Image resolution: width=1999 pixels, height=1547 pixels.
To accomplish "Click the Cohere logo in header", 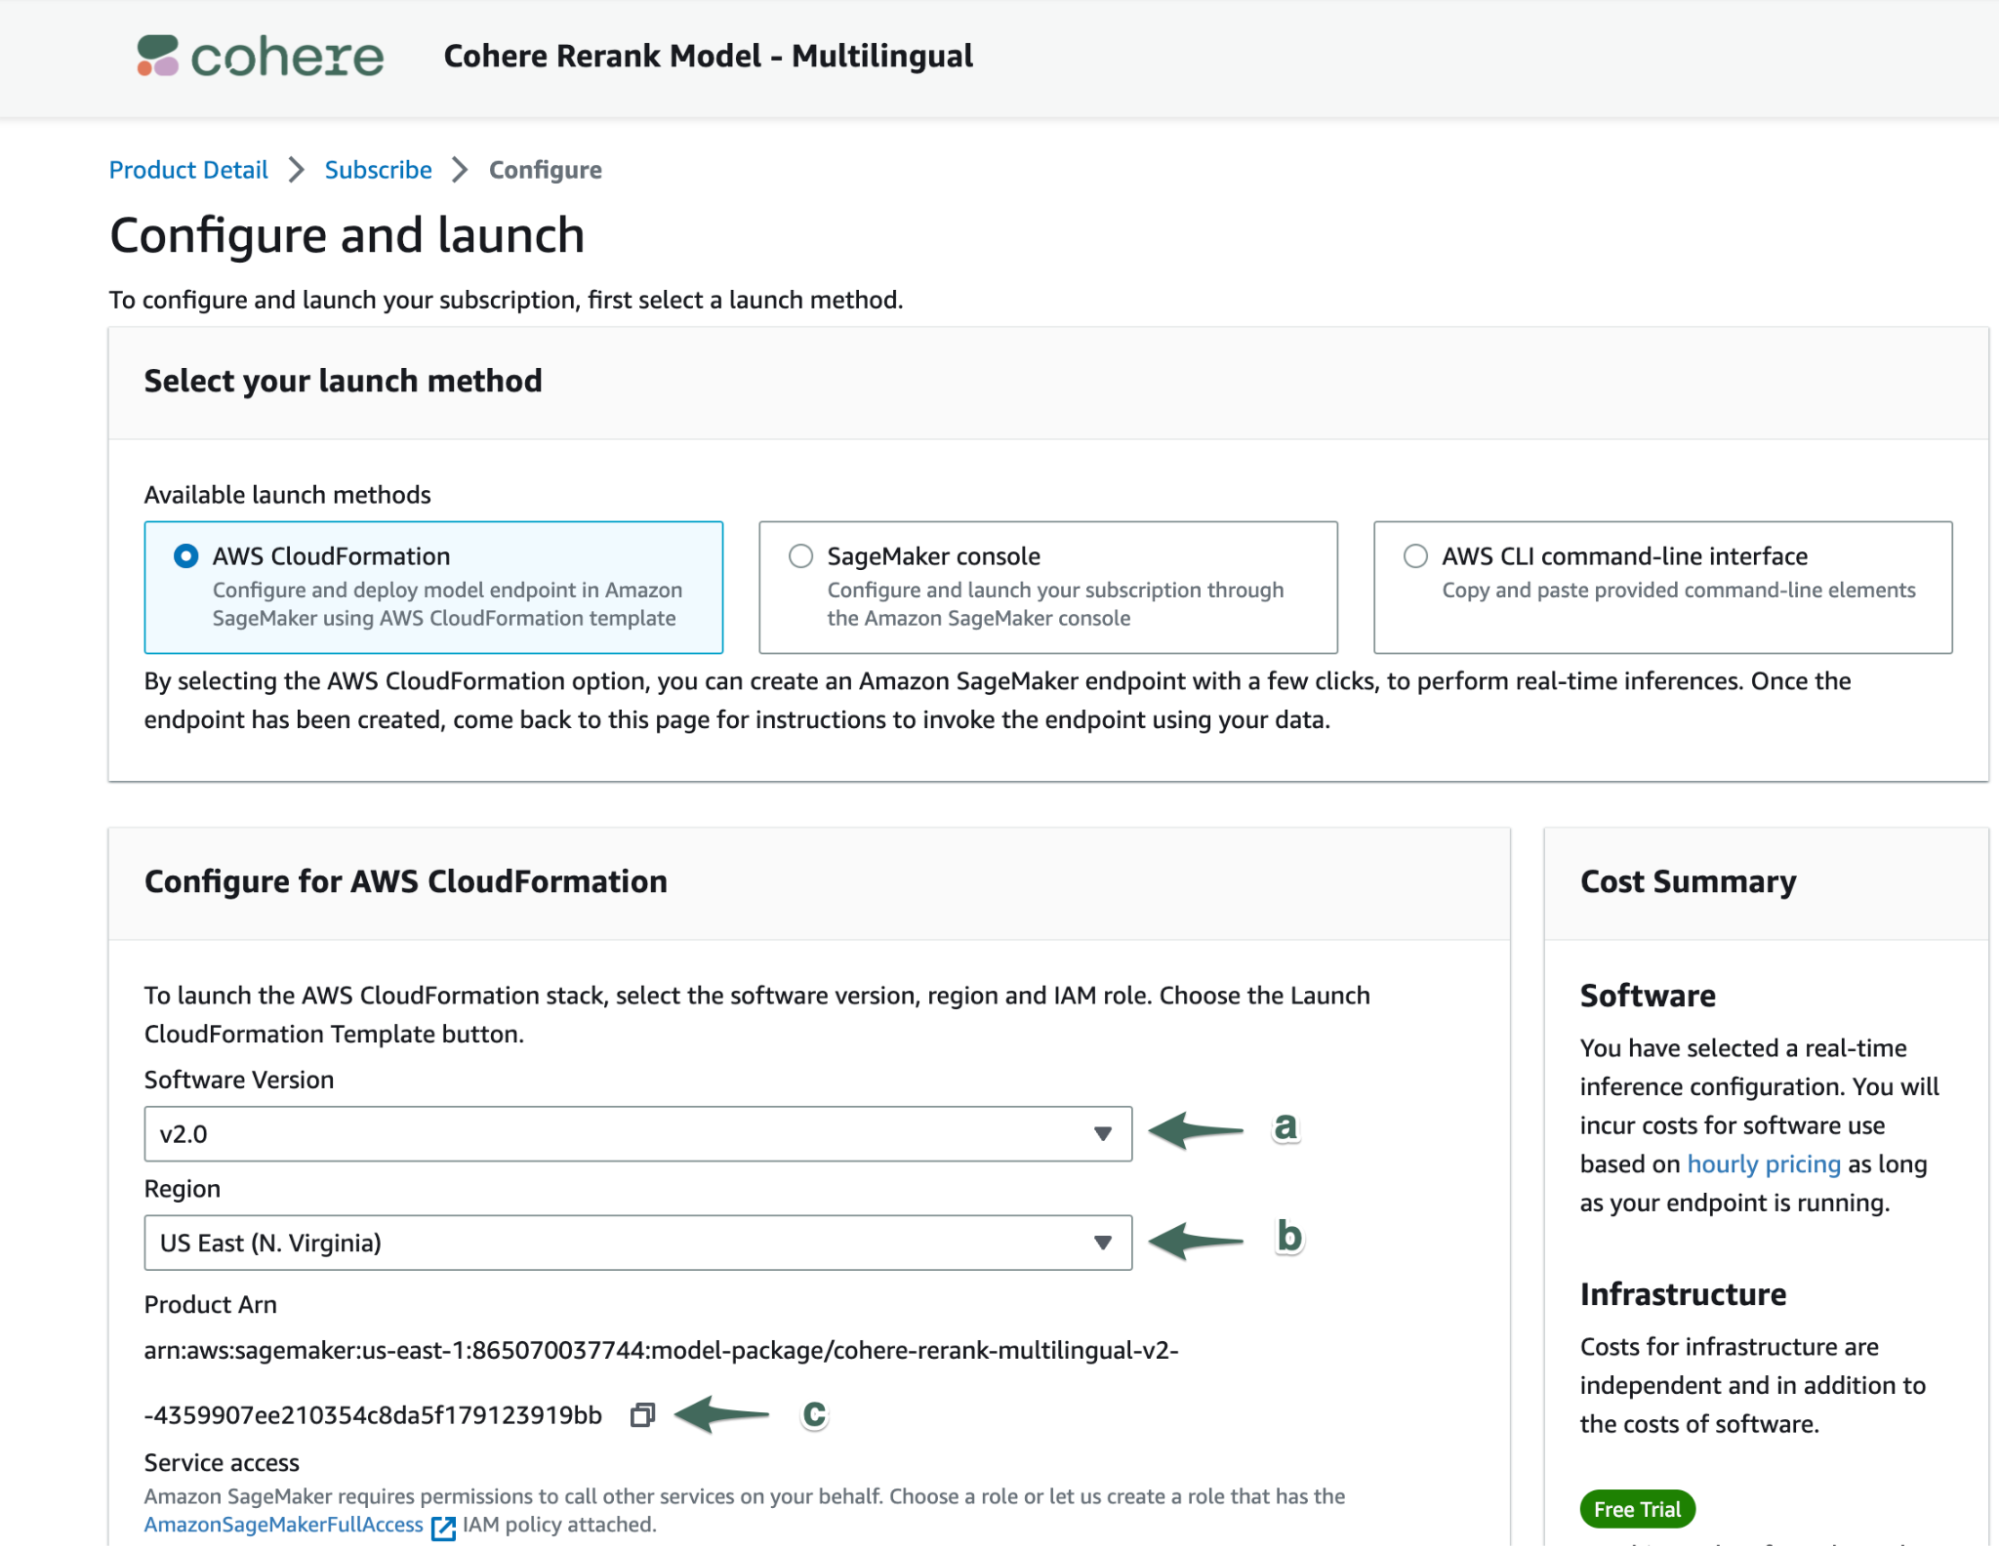I will click(260, 56).
